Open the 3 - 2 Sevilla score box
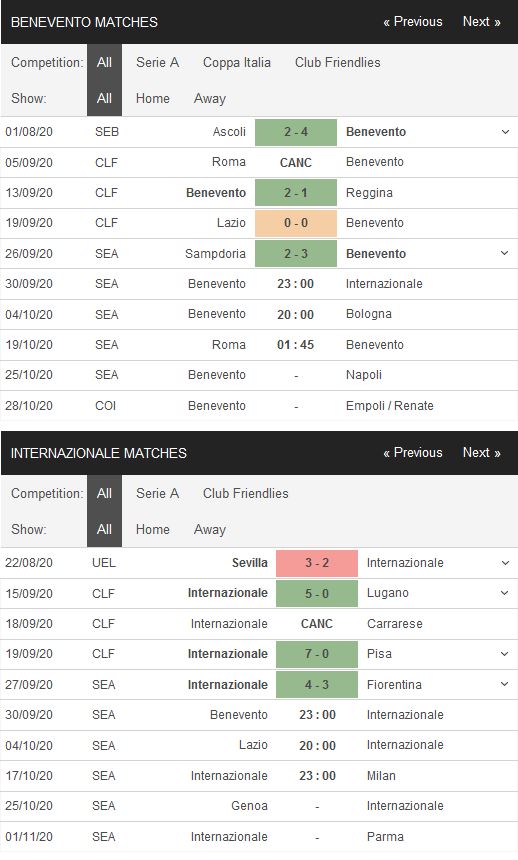Screen dimensions: 518x860 pos(317,563)
